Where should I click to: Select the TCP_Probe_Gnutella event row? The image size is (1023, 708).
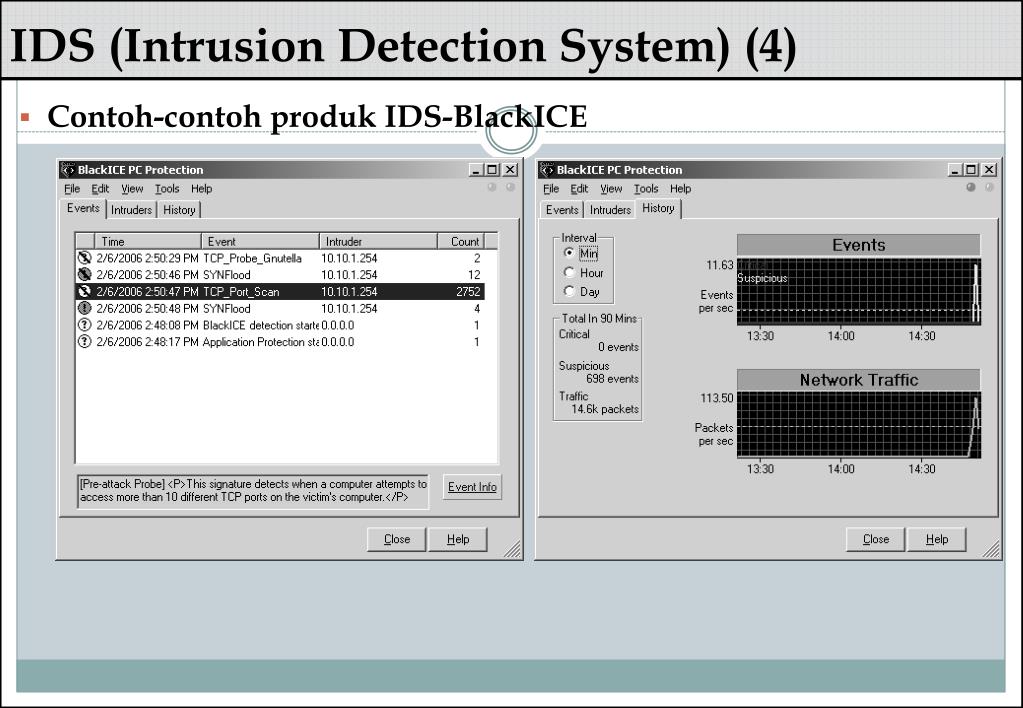(x=280, y=258)
